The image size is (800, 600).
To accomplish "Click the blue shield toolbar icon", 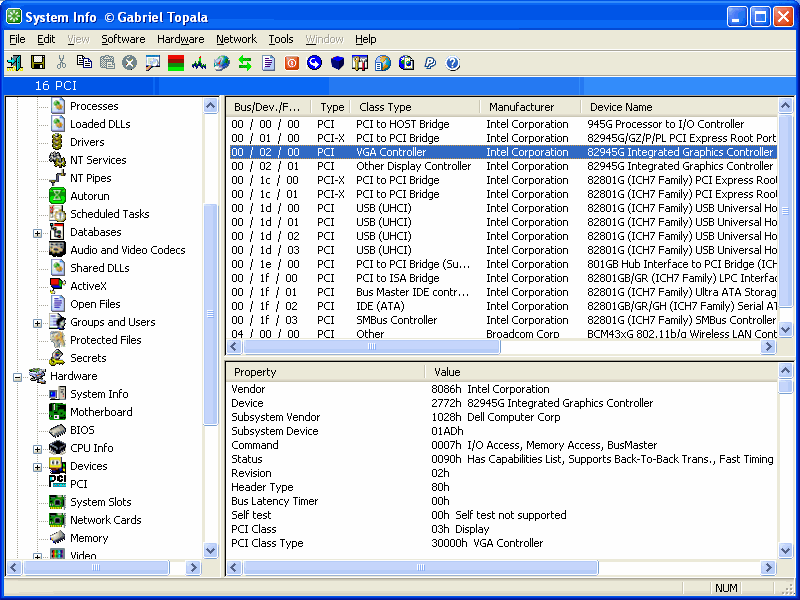I will click(337, 63).
